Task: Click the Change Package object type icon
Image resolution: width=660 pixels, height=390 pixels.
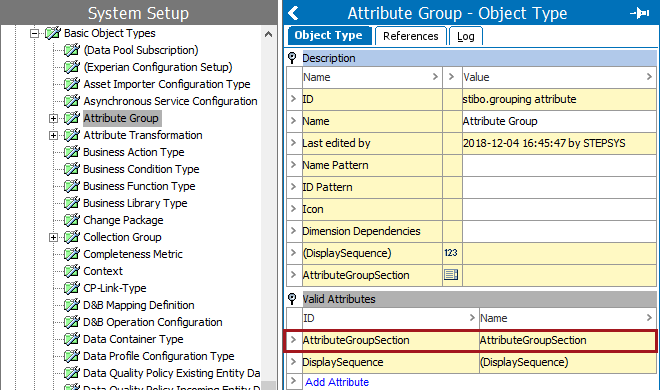Action: click(x=72, y=220)
